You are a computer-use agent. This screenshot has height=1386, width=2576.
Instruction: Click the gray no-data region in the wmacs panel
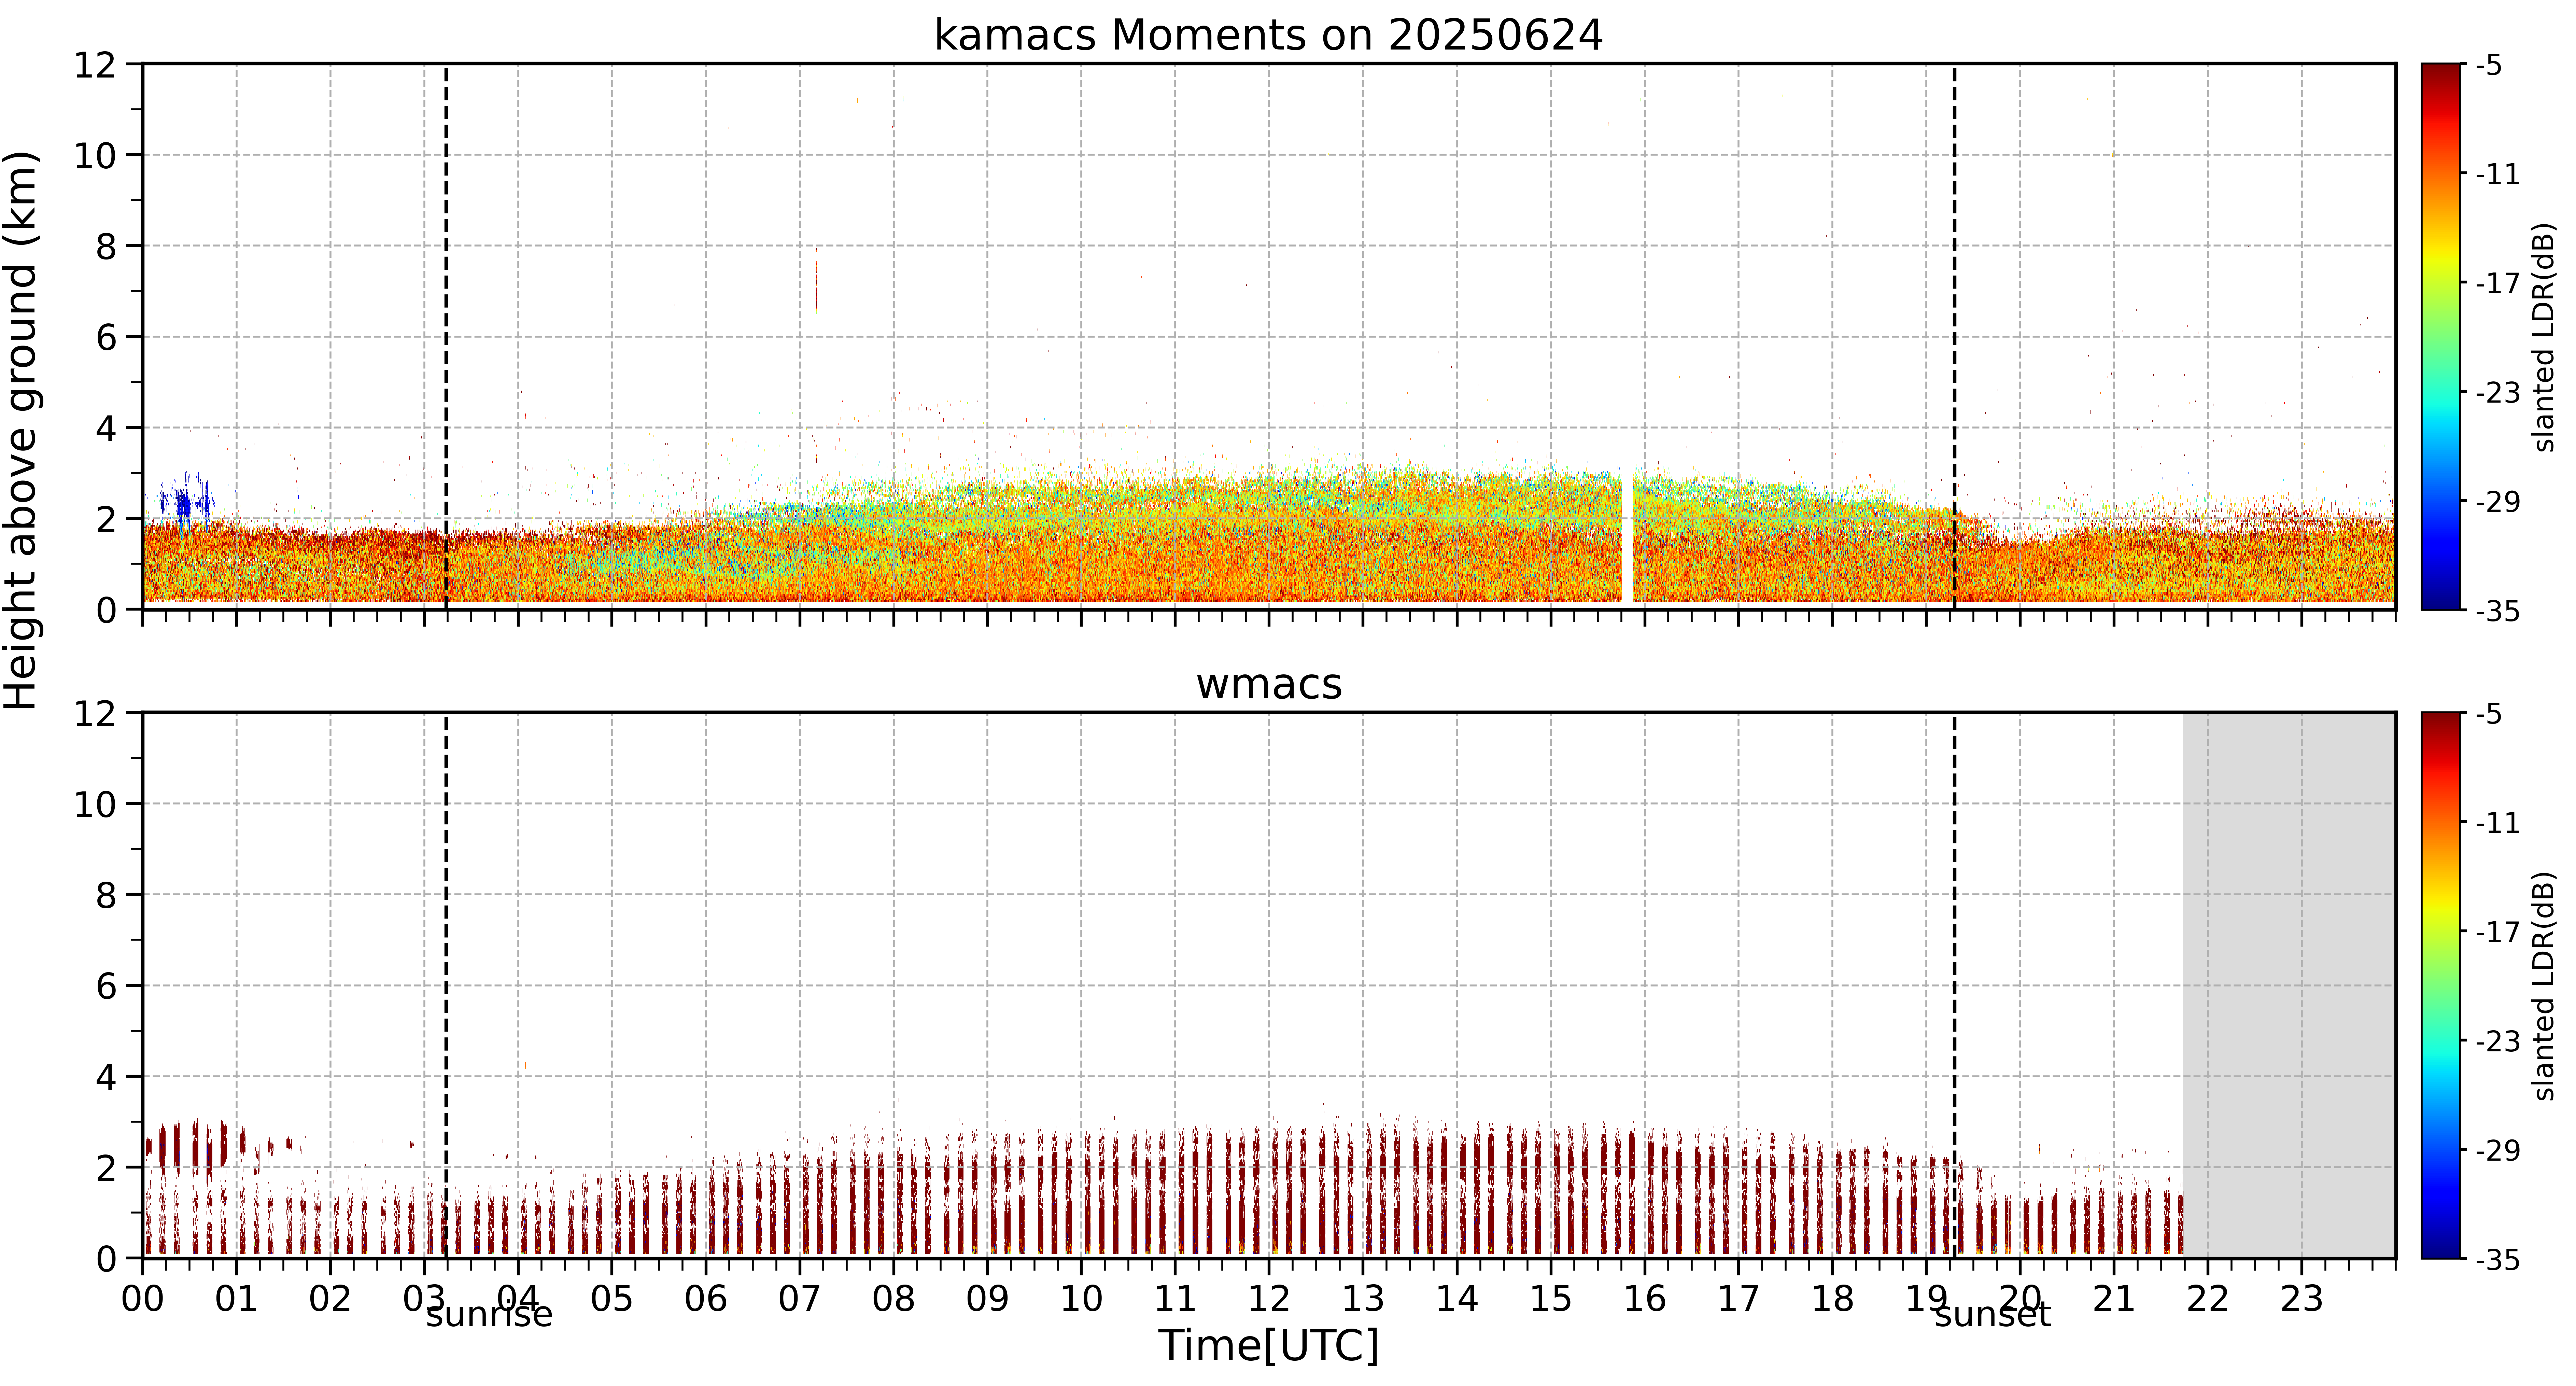(x=2289, y=985)
